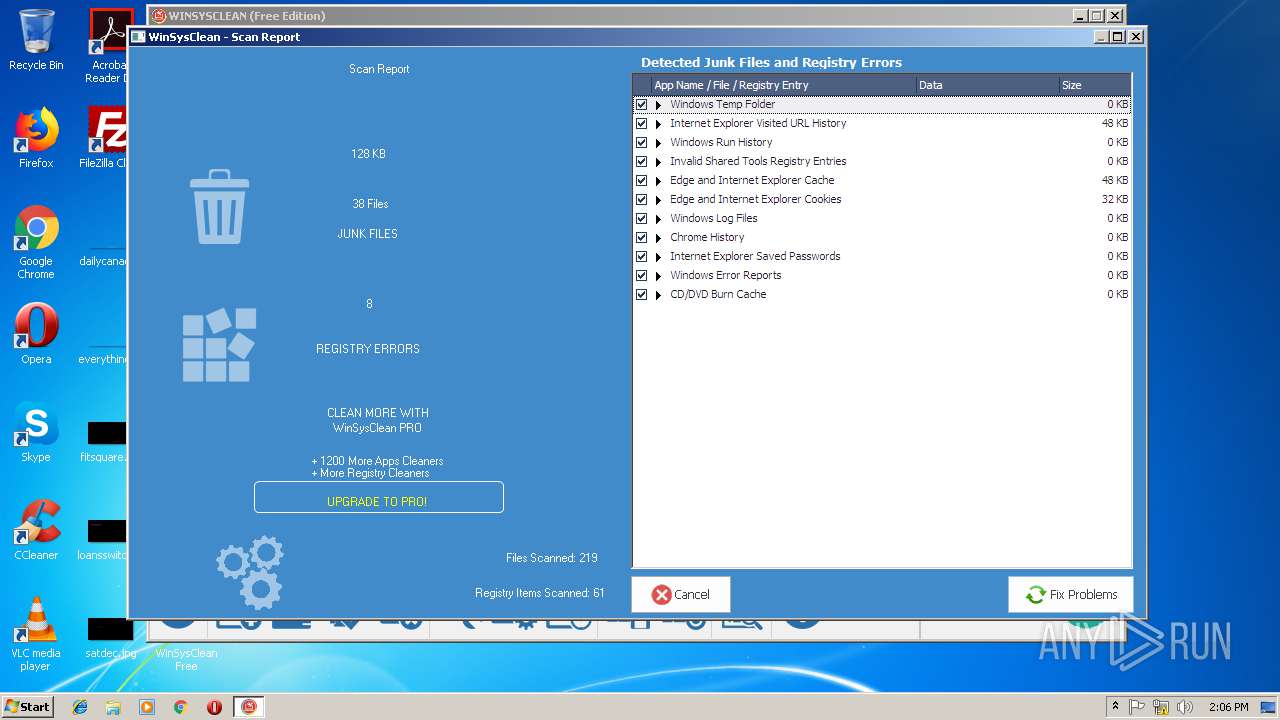Uncheck Internet Explorer Visited URL History
The height and width of the screenshot is (720, 1280).
point(642,123)
